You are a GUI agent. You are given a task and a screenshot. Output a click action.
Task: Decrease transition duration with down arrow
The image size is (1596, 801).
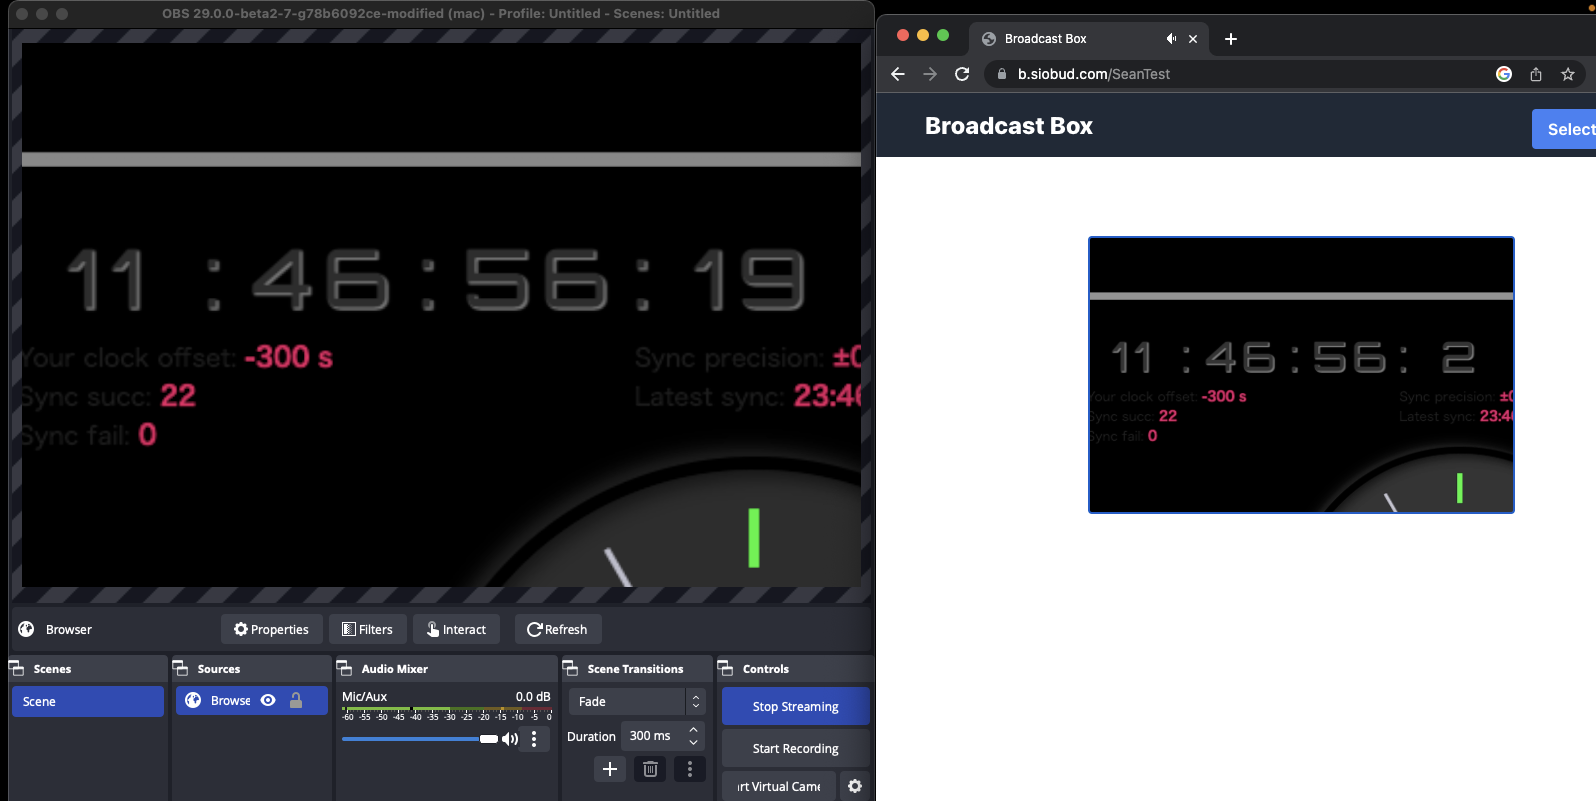coord(693,743)
